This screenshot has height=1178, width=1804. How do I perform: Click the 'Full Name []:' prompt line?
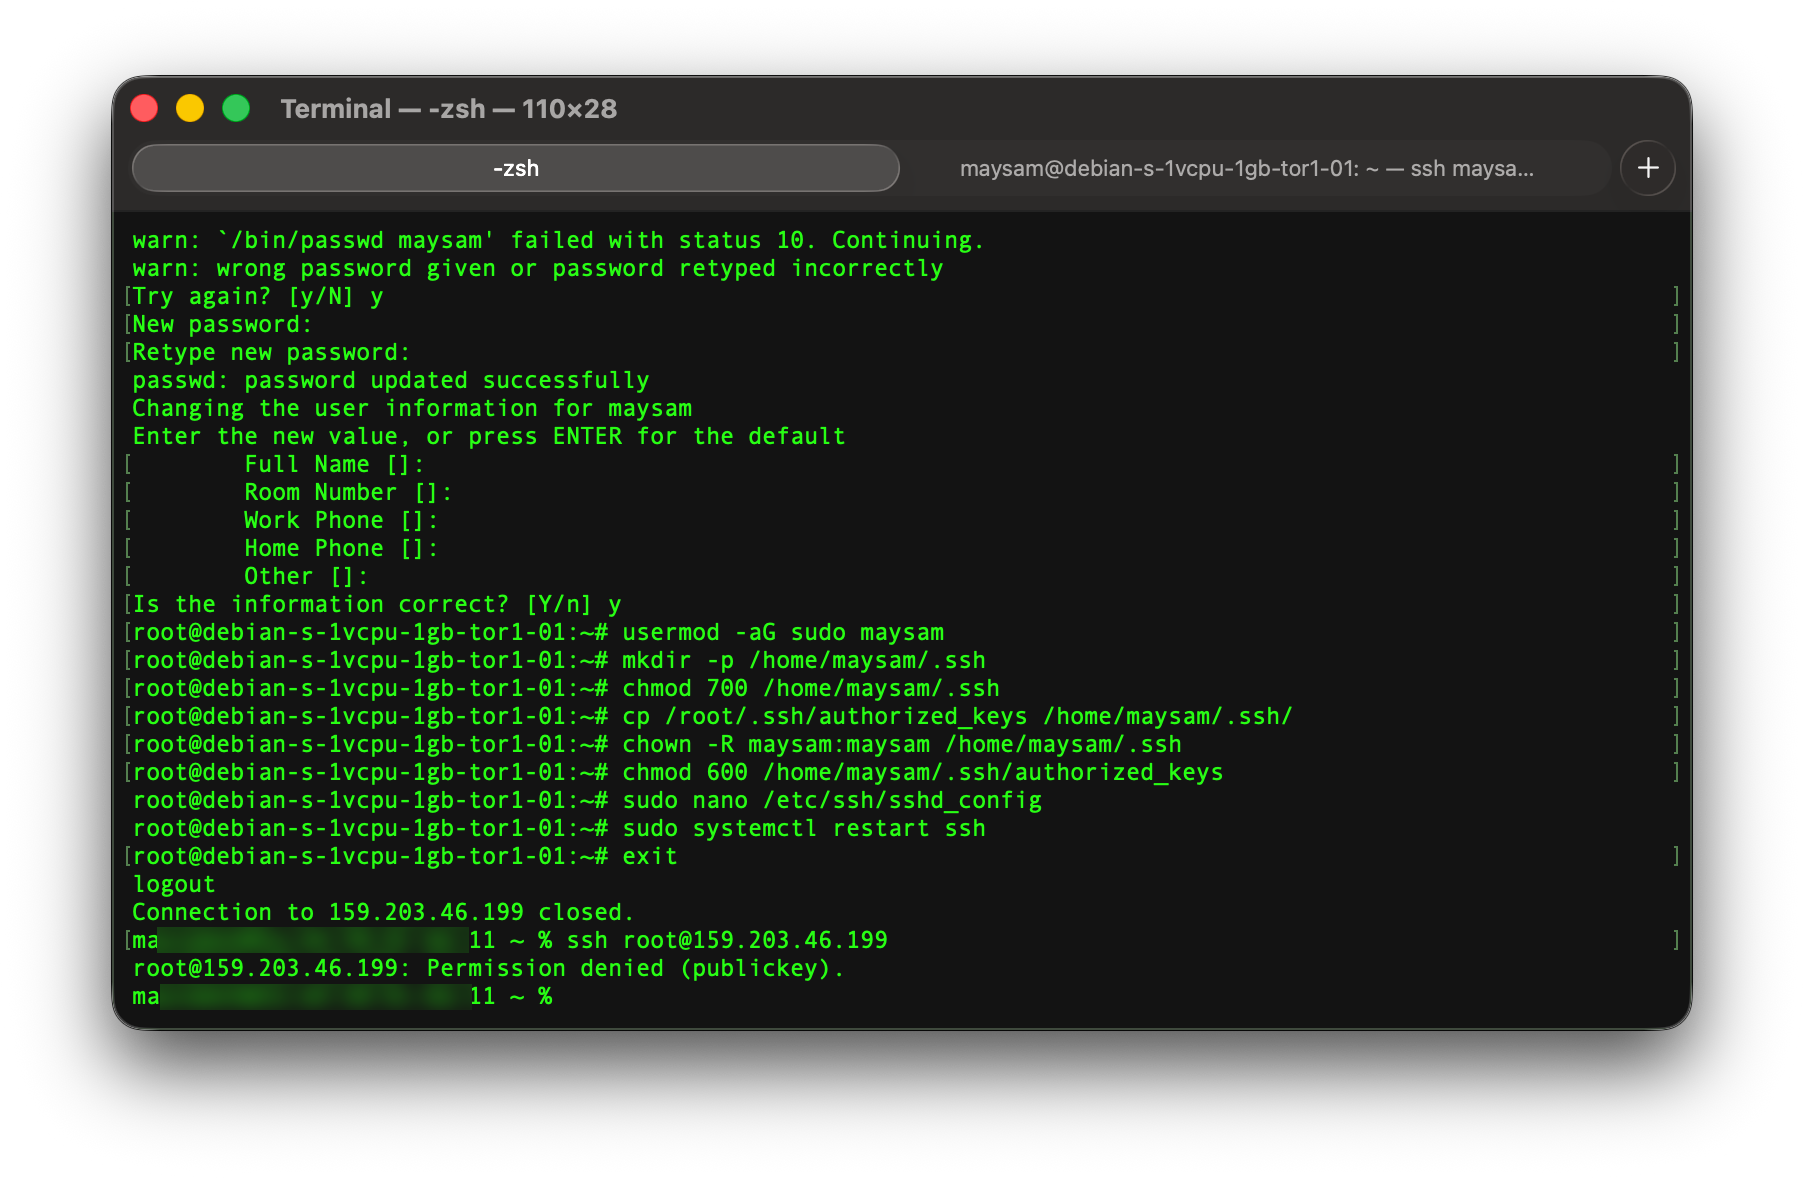[335, 465]
